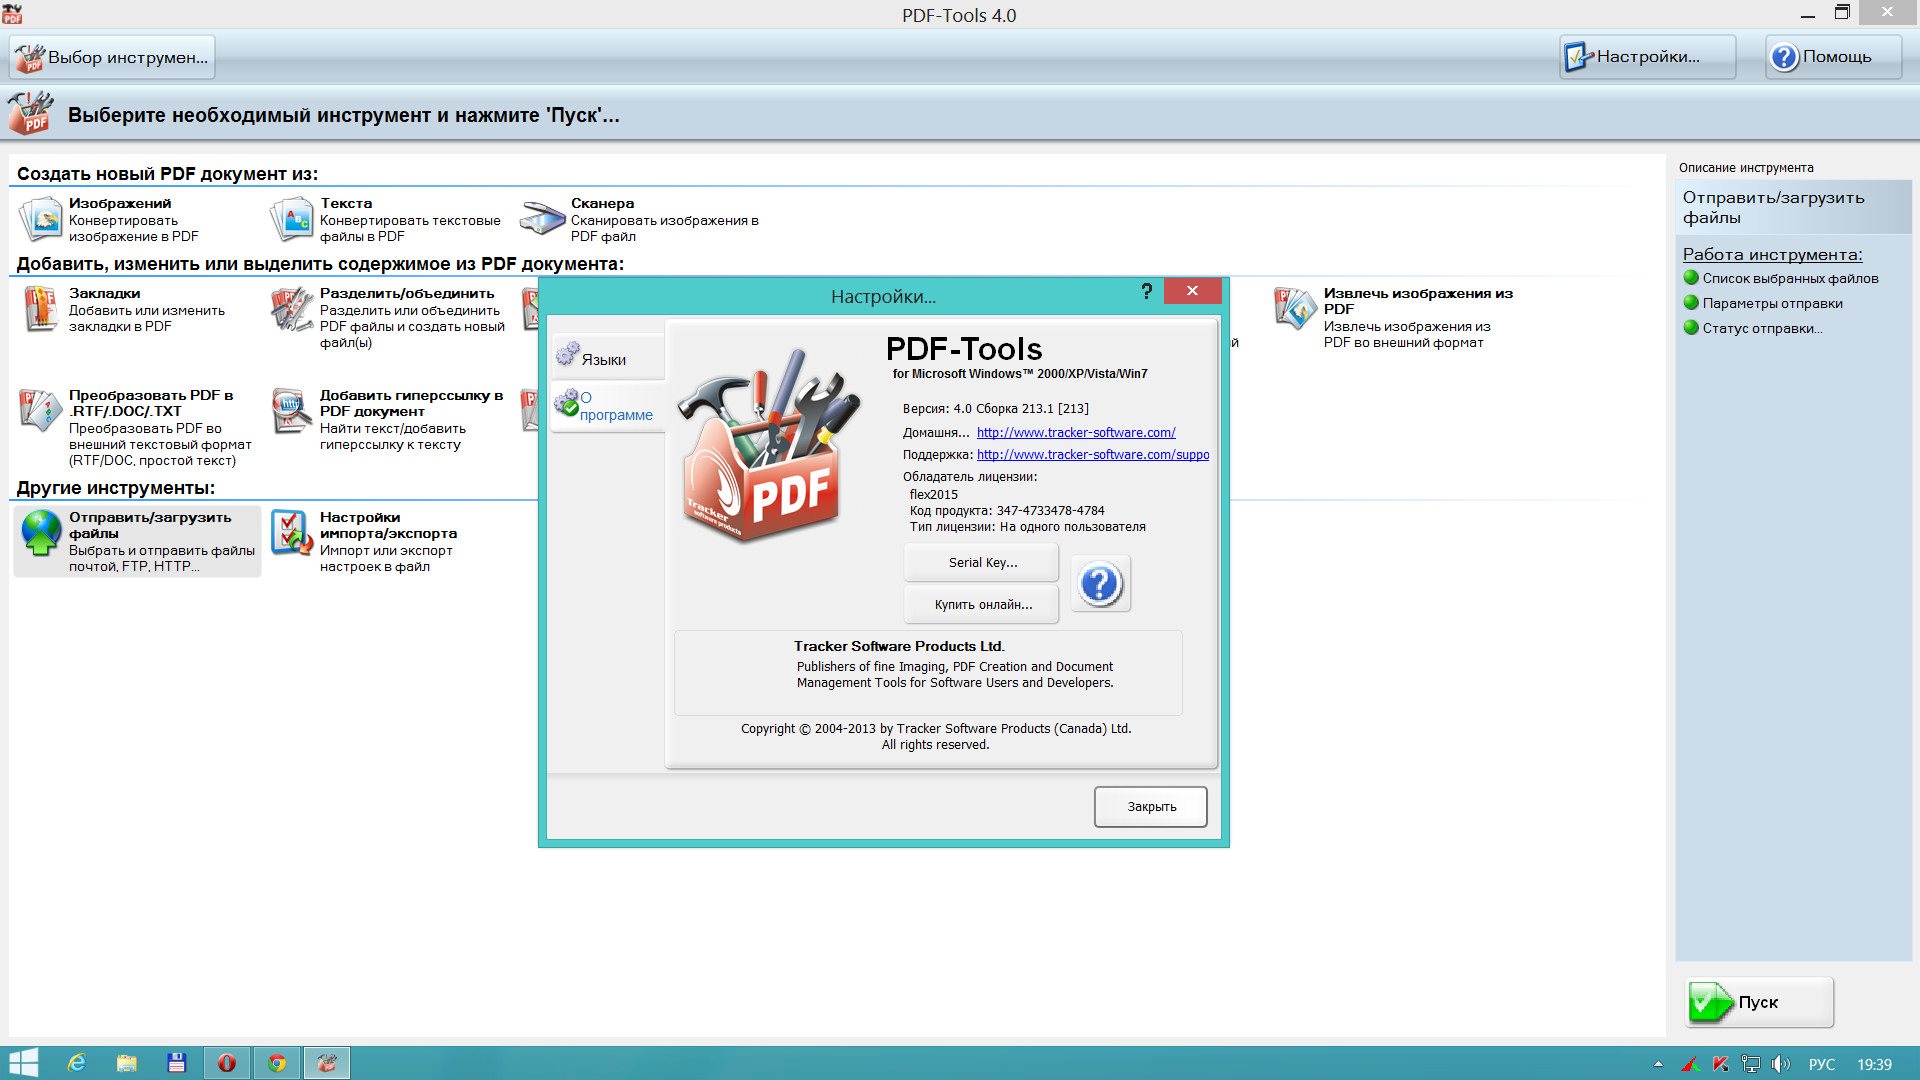Click the Тип лицензии license type line
The image size is (1920, 1080).
pyautogui.click(x=1027, y=526)
